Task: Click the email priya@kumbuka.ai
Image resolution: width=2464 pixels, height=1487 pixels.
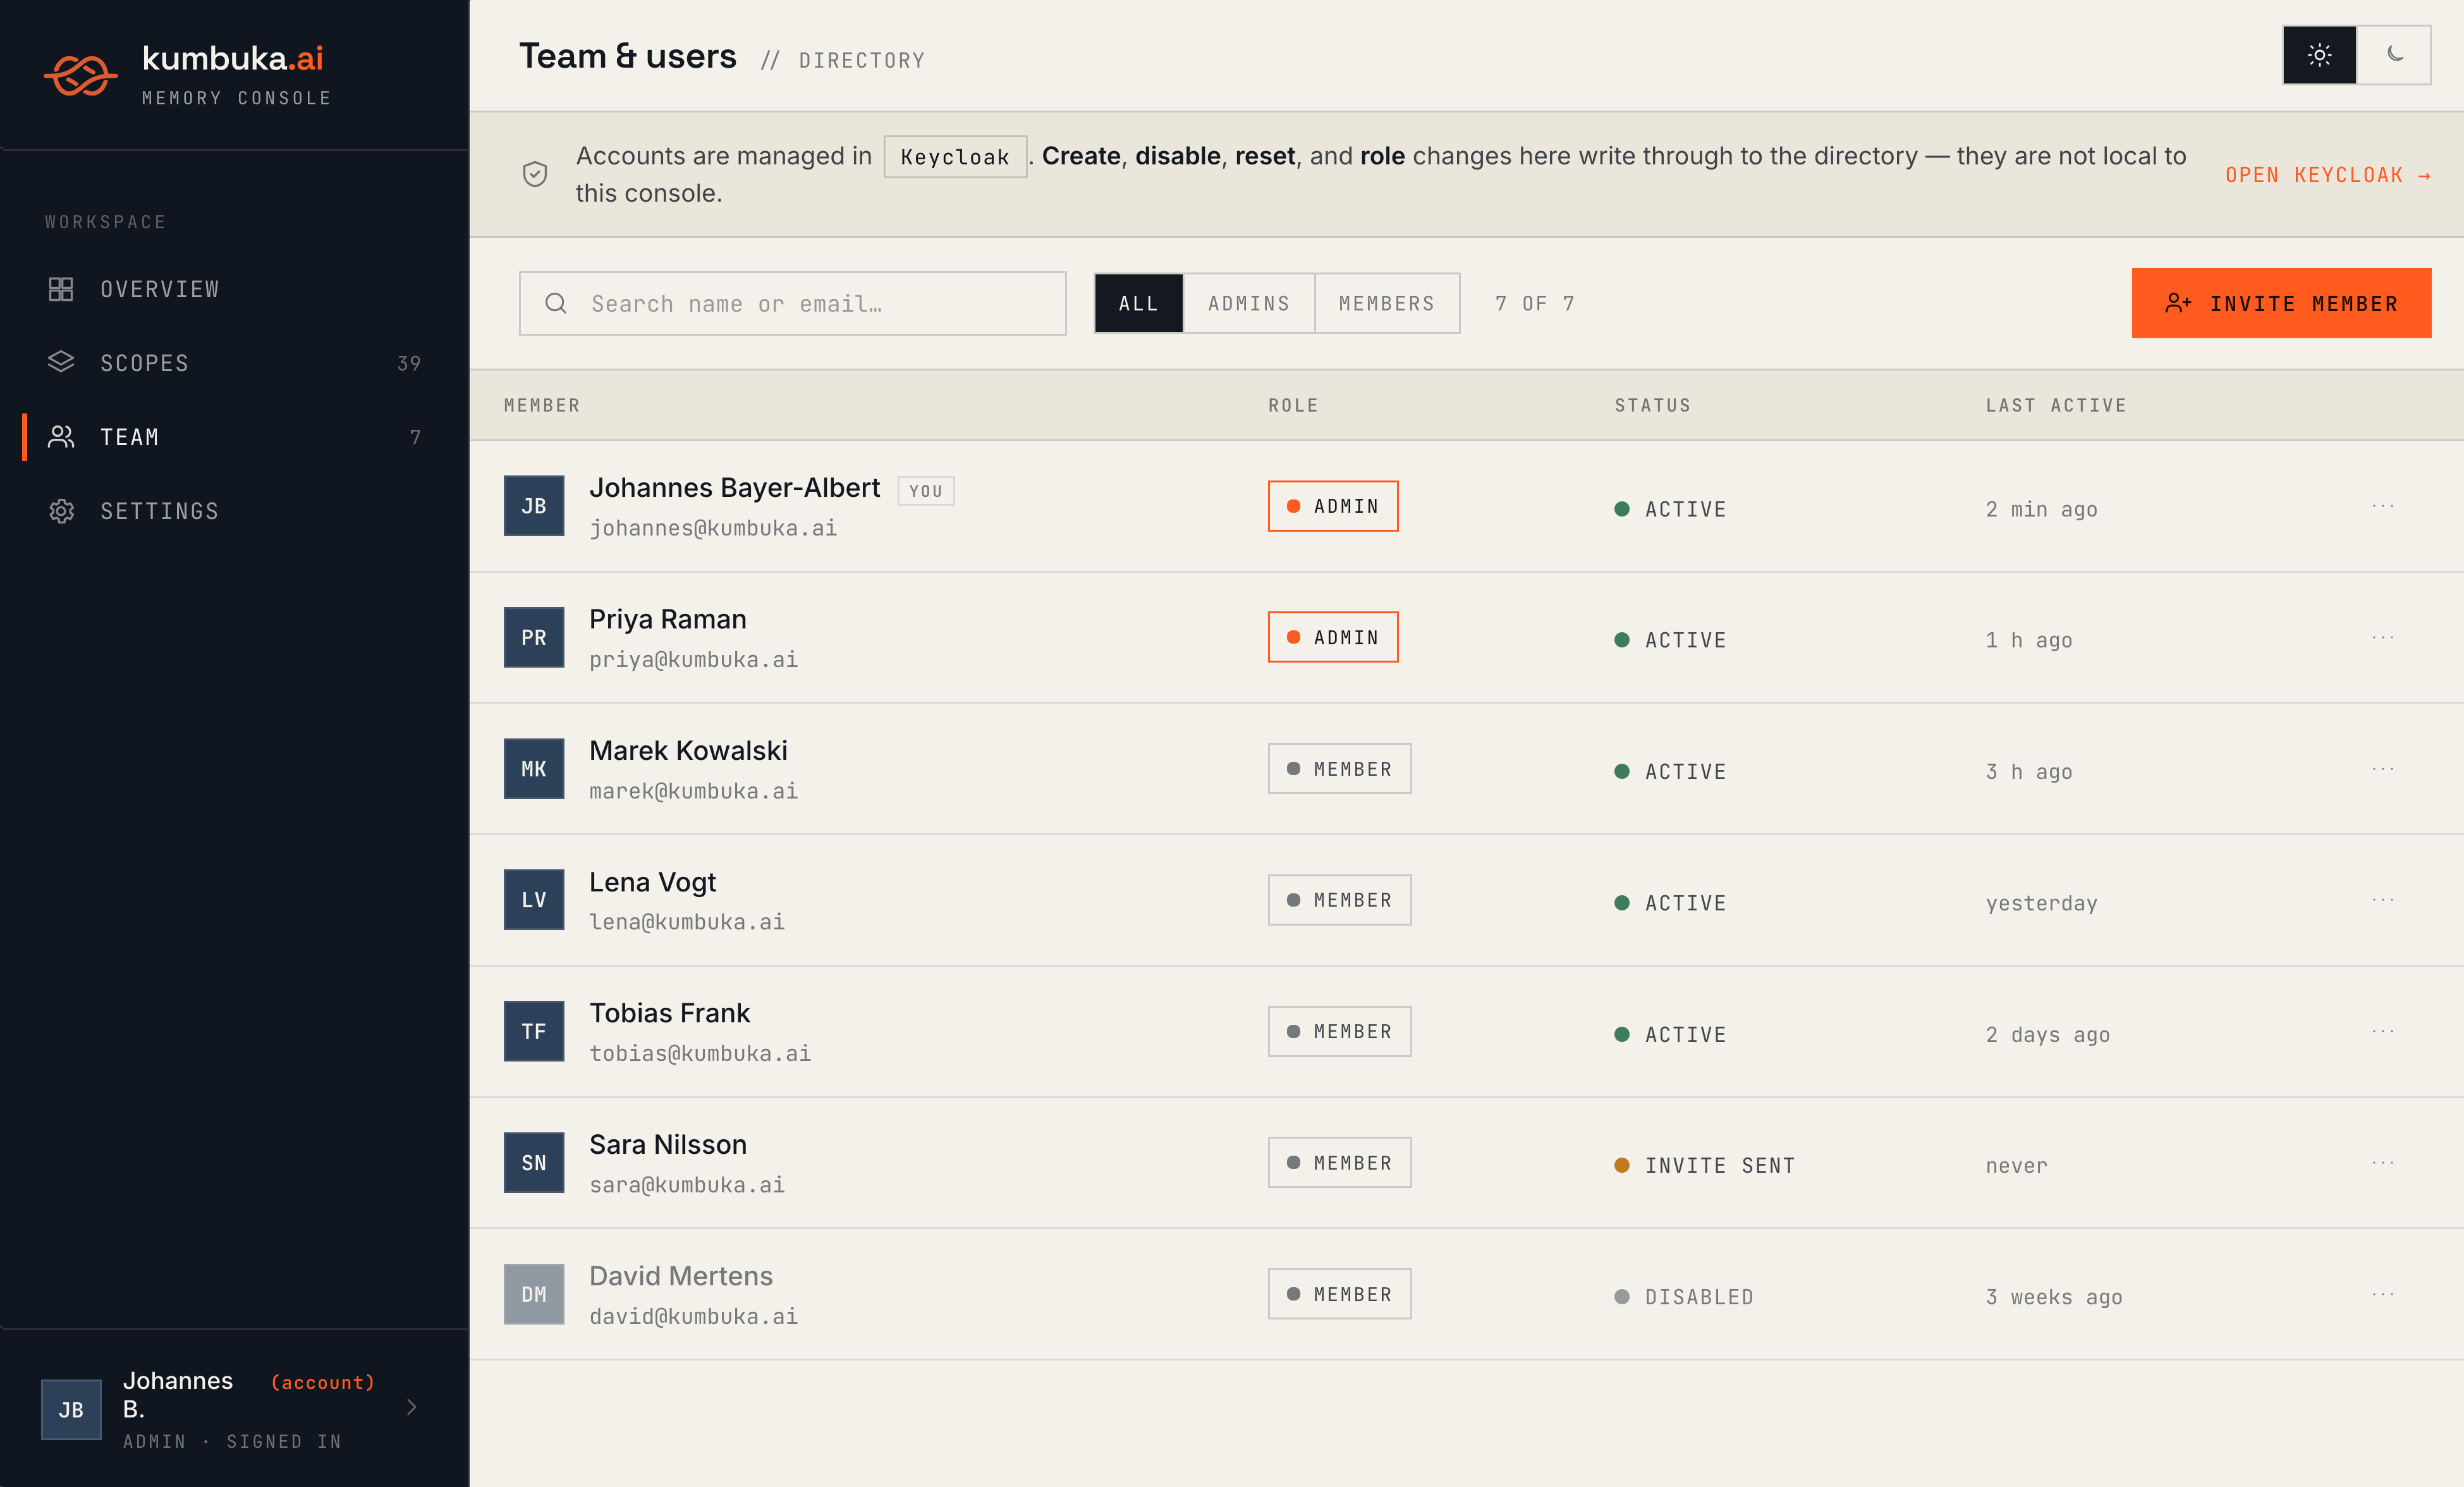Action: [693, 660]
